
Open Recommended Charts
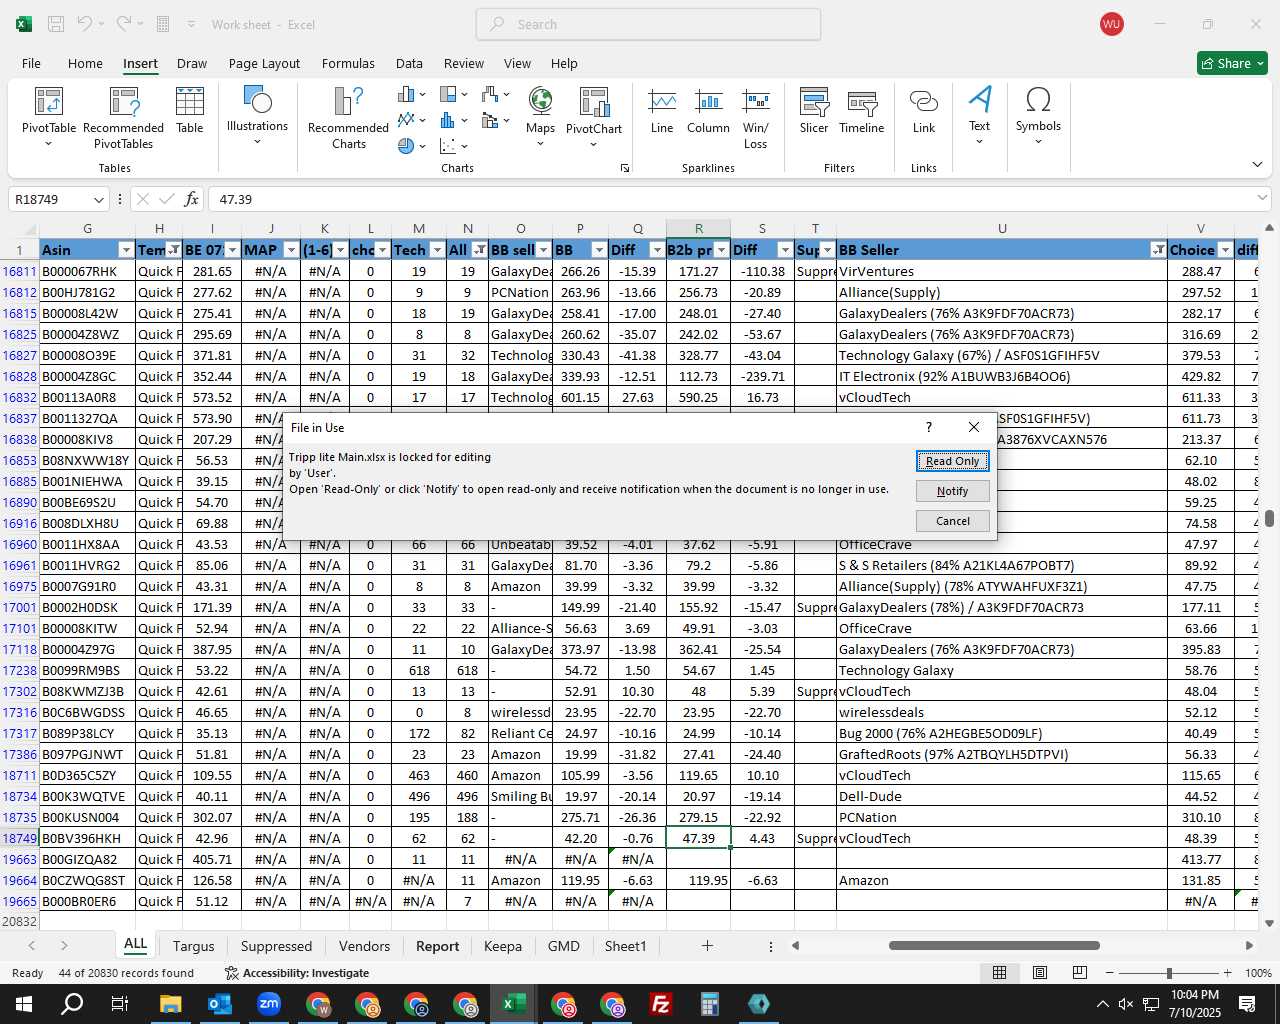348,116
